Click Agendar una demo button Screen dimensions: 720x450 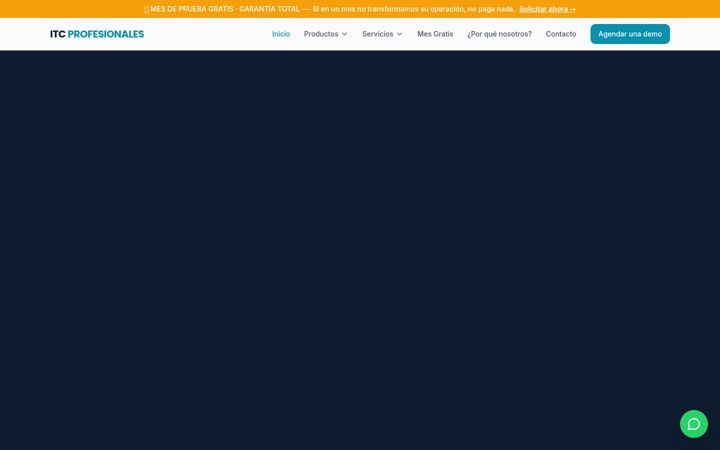[x=630, y=34]
